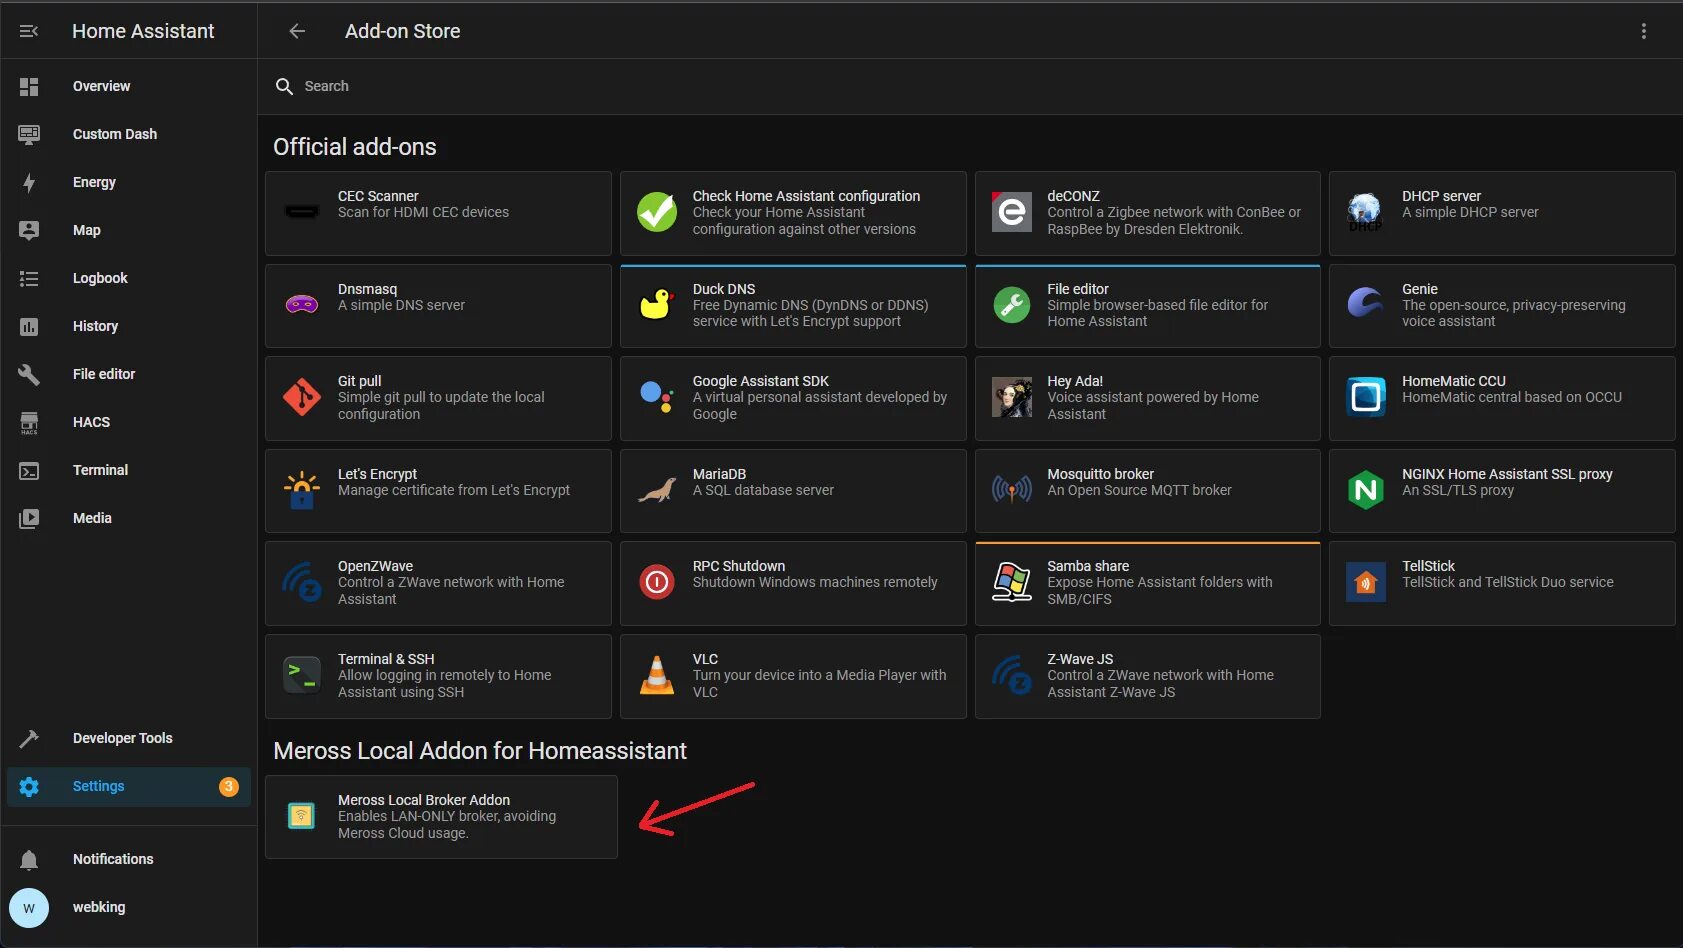Click the Git pull add-on icon

click(x=302, y=397)
